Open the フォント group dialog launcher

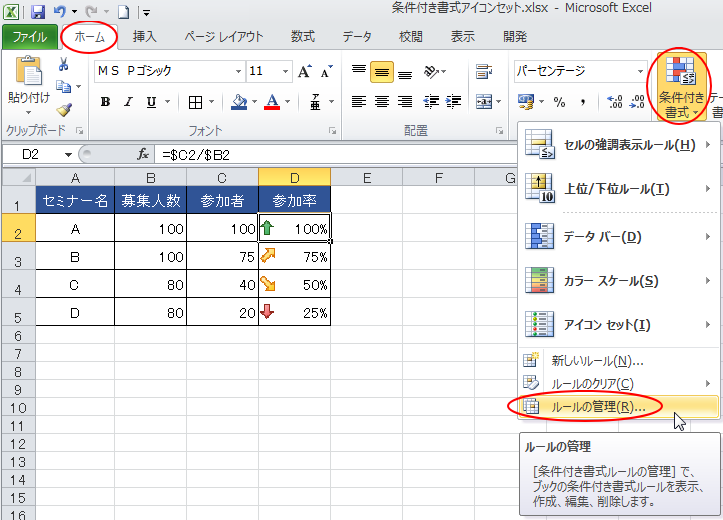[332, 131]
